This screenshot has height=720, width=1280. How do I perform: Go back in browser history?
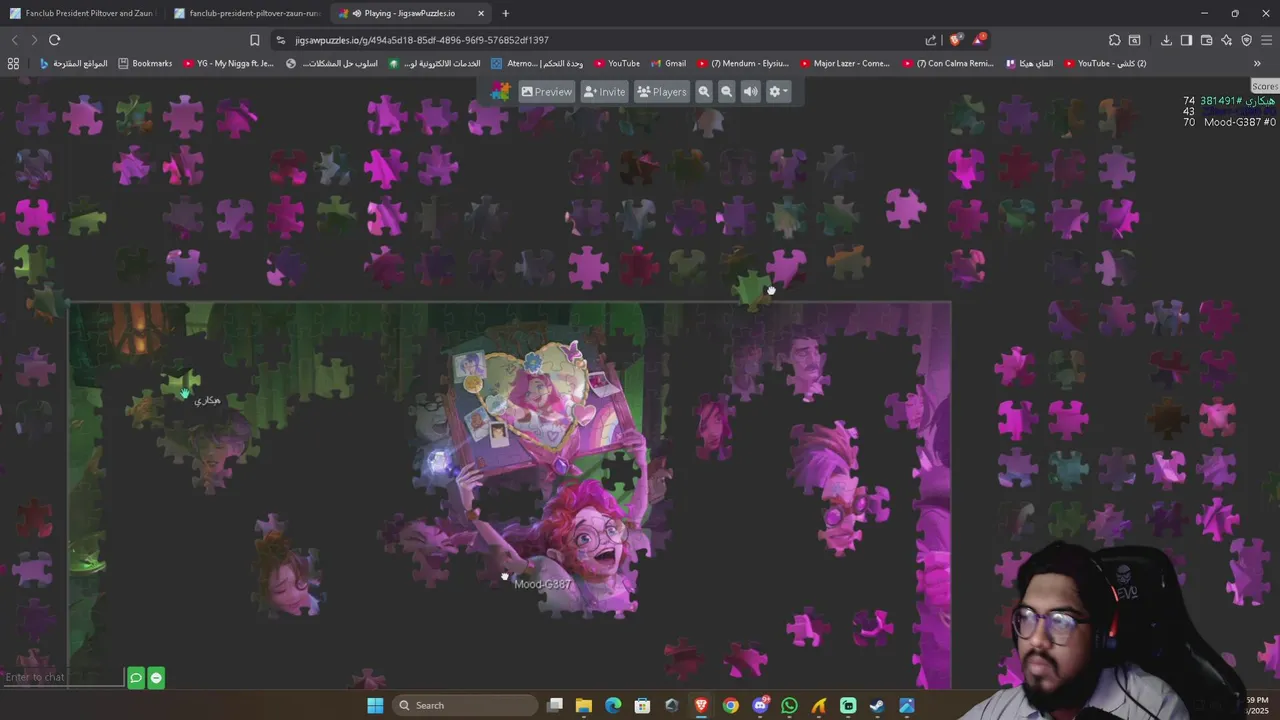point(14,40)
